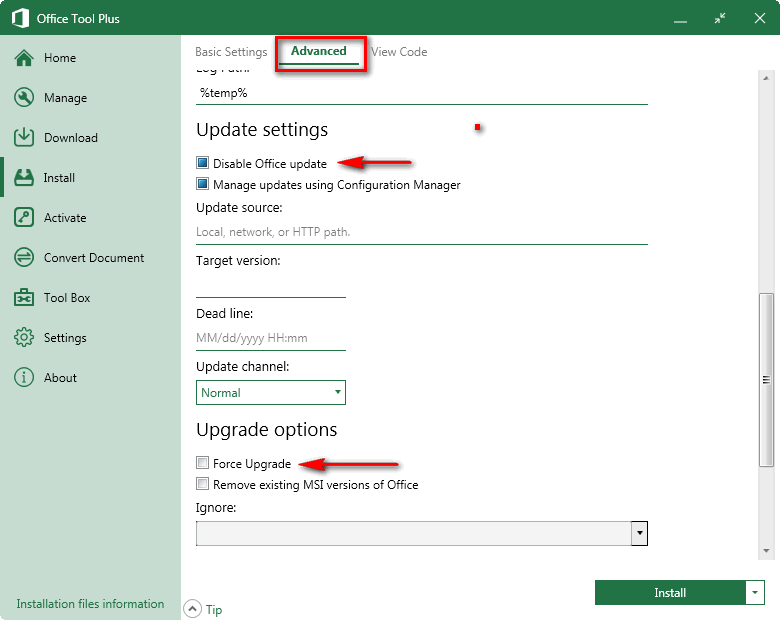Check Remove existing MSI versions of Office

click(x=202, y=484)
